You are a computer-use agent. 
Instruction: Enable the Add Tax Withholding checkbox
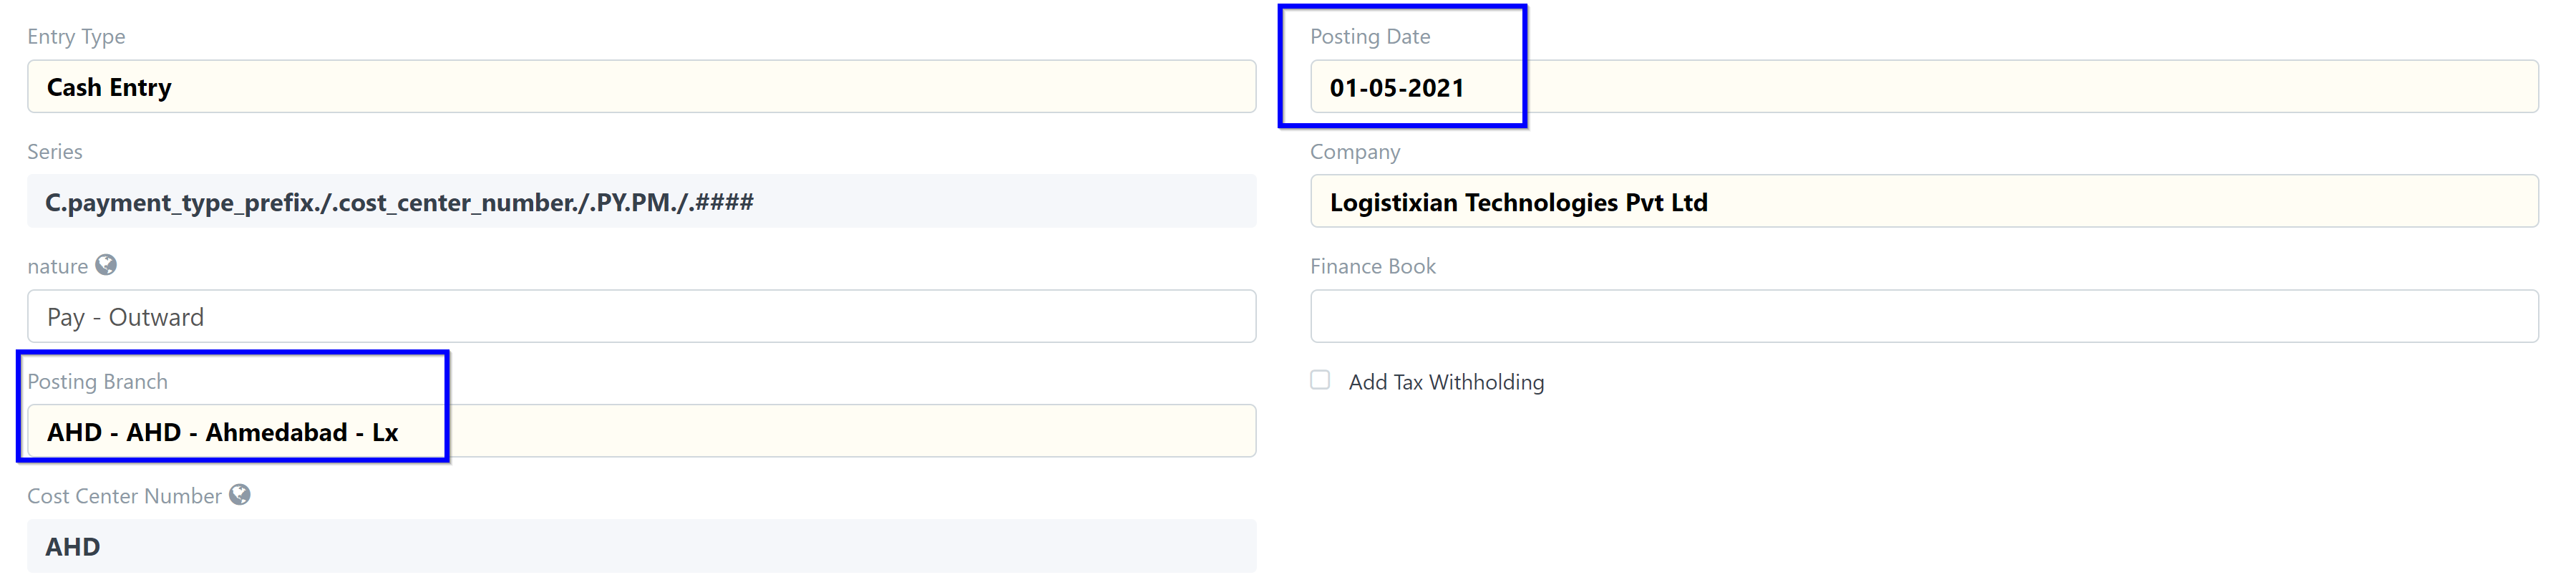[x=1320, y=380]
